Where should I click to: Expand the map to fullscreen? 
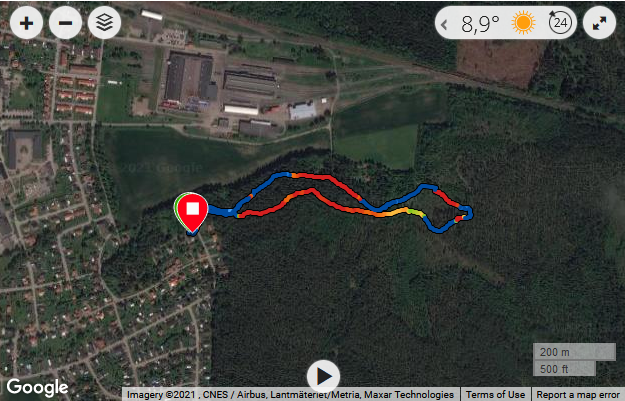(599, 23)
